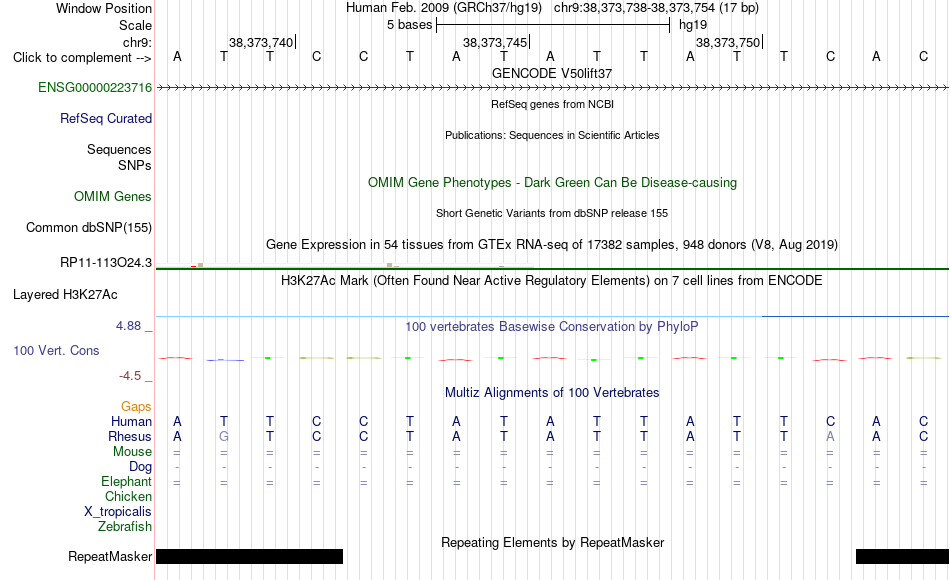Select the Chicken alignment row label
This screenshot has height=580, width=950.
pos(128,496)
